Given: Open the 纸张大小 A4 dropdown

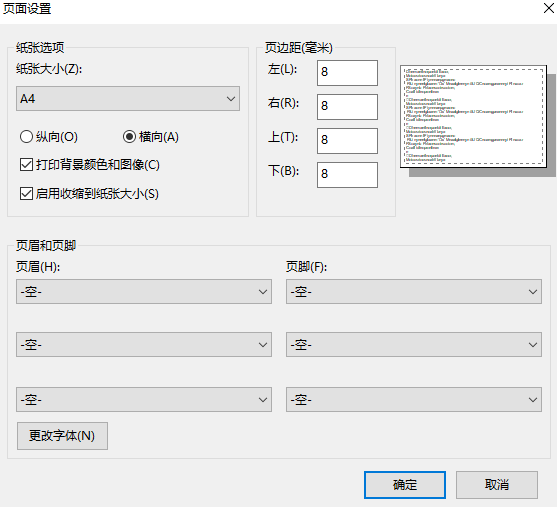Looking at the screenshot, I should pos(128,98).
